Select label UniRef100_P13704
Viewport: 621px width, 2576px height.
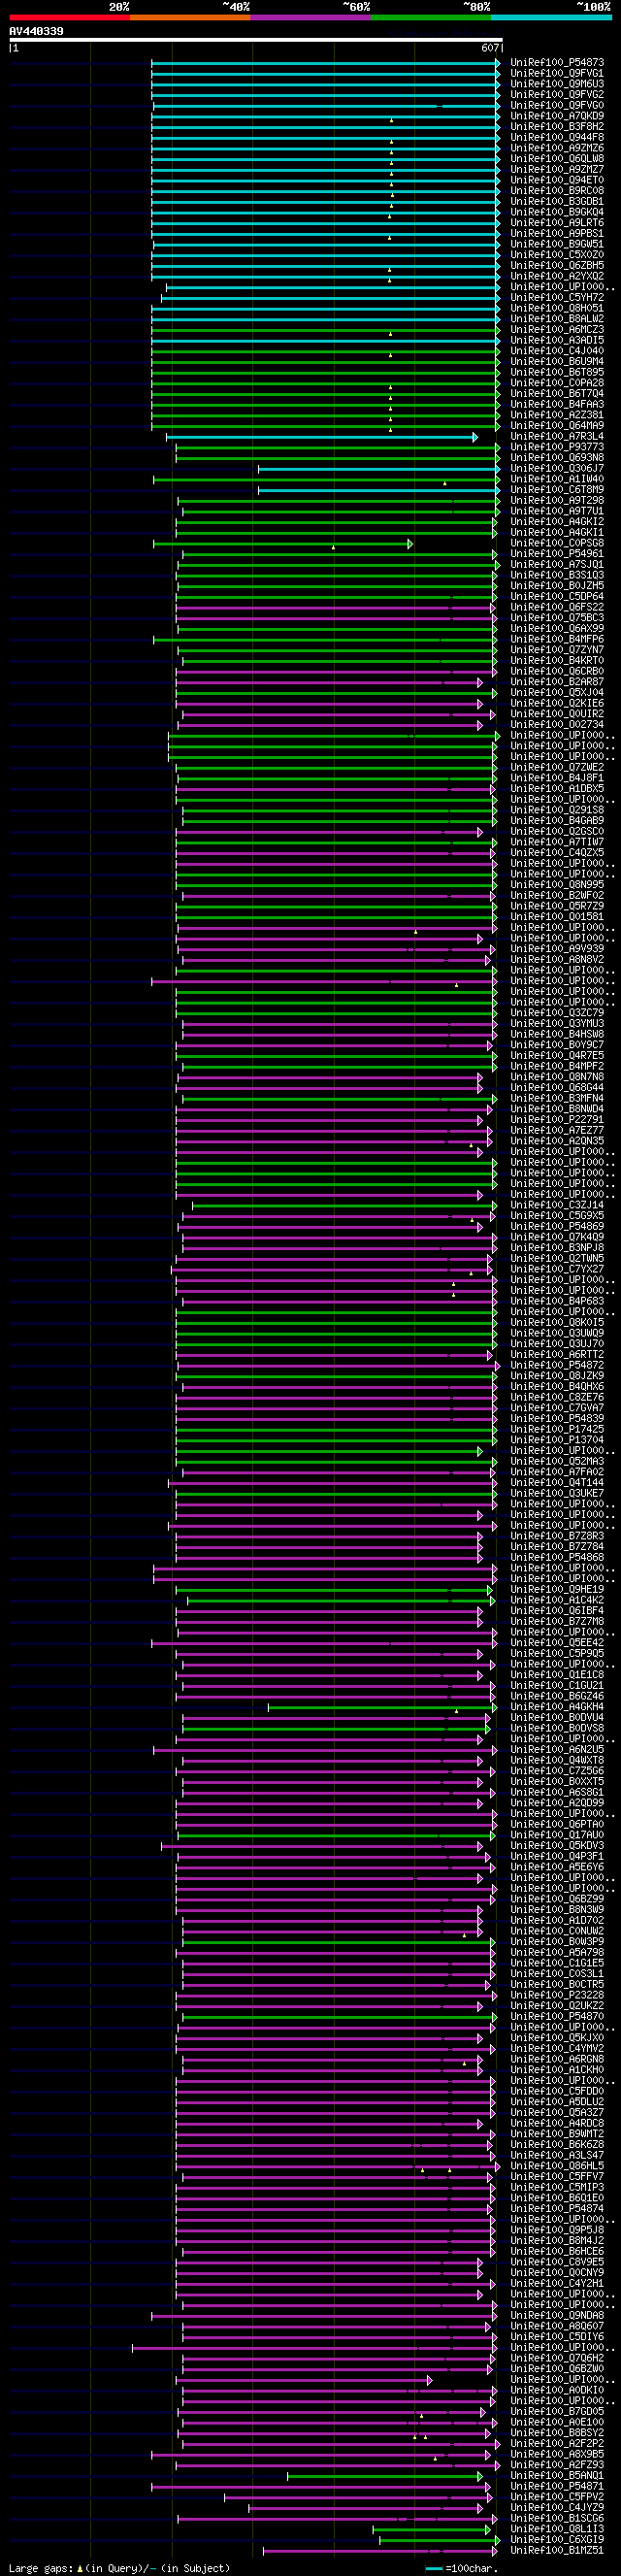[557, 1440]
